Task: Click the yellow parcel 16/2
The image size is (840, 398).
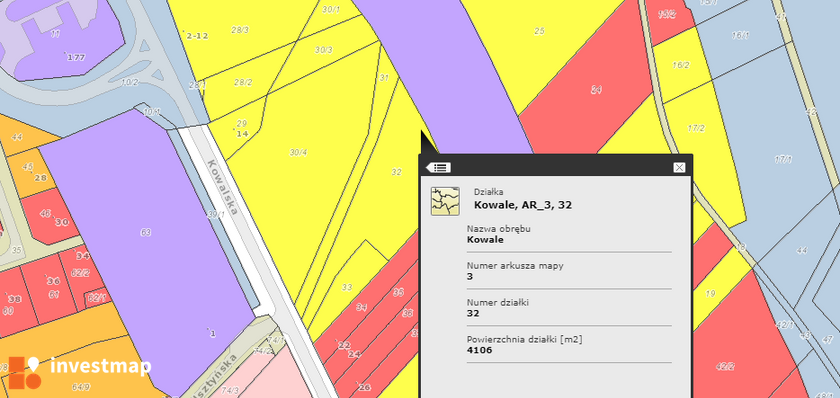Action: 680,65
